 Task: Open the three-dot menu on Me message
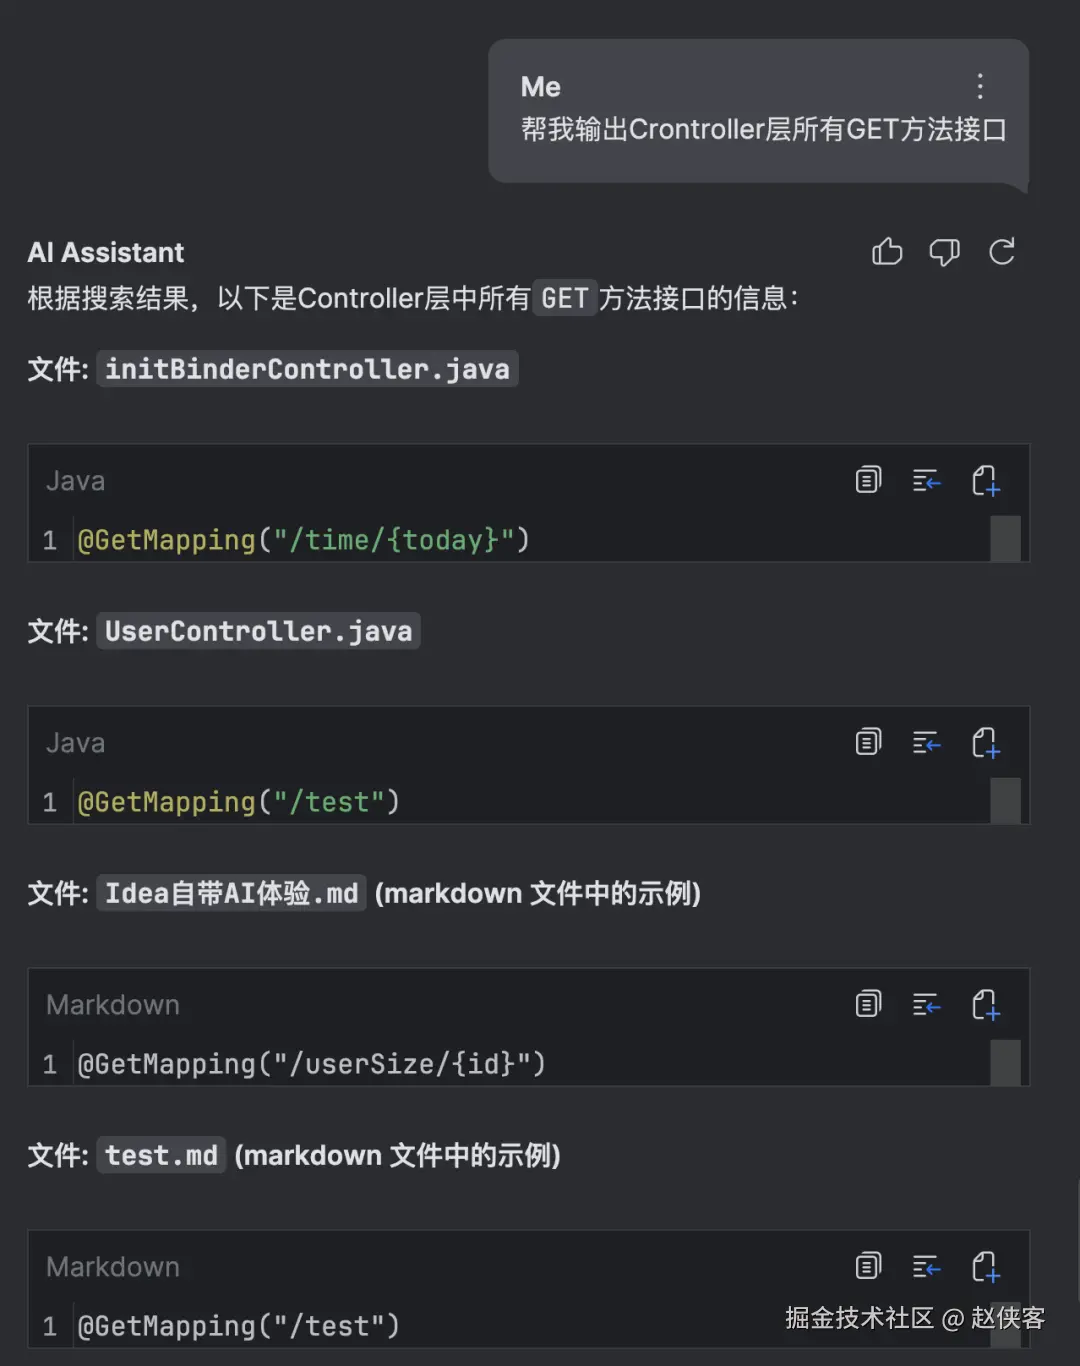point(980,87)
